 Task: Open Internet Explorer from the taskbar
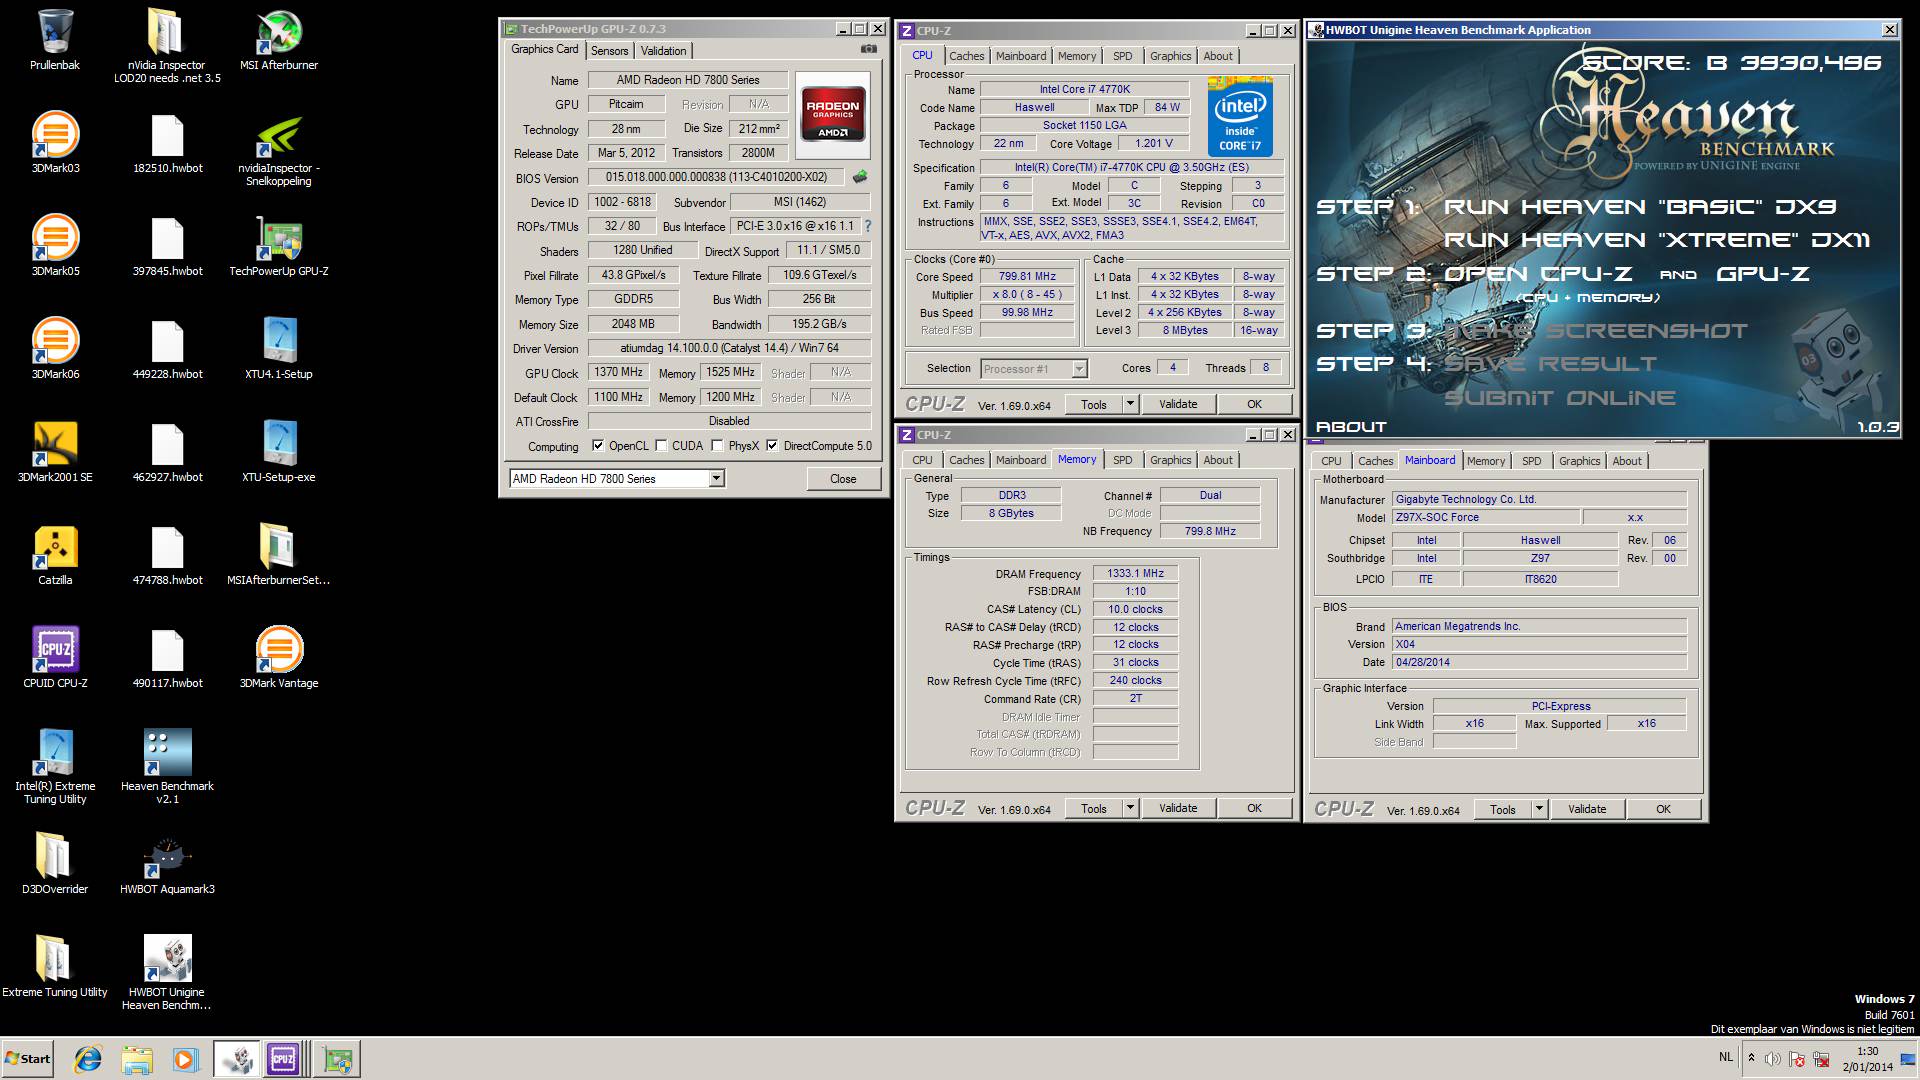[88, 1059]
